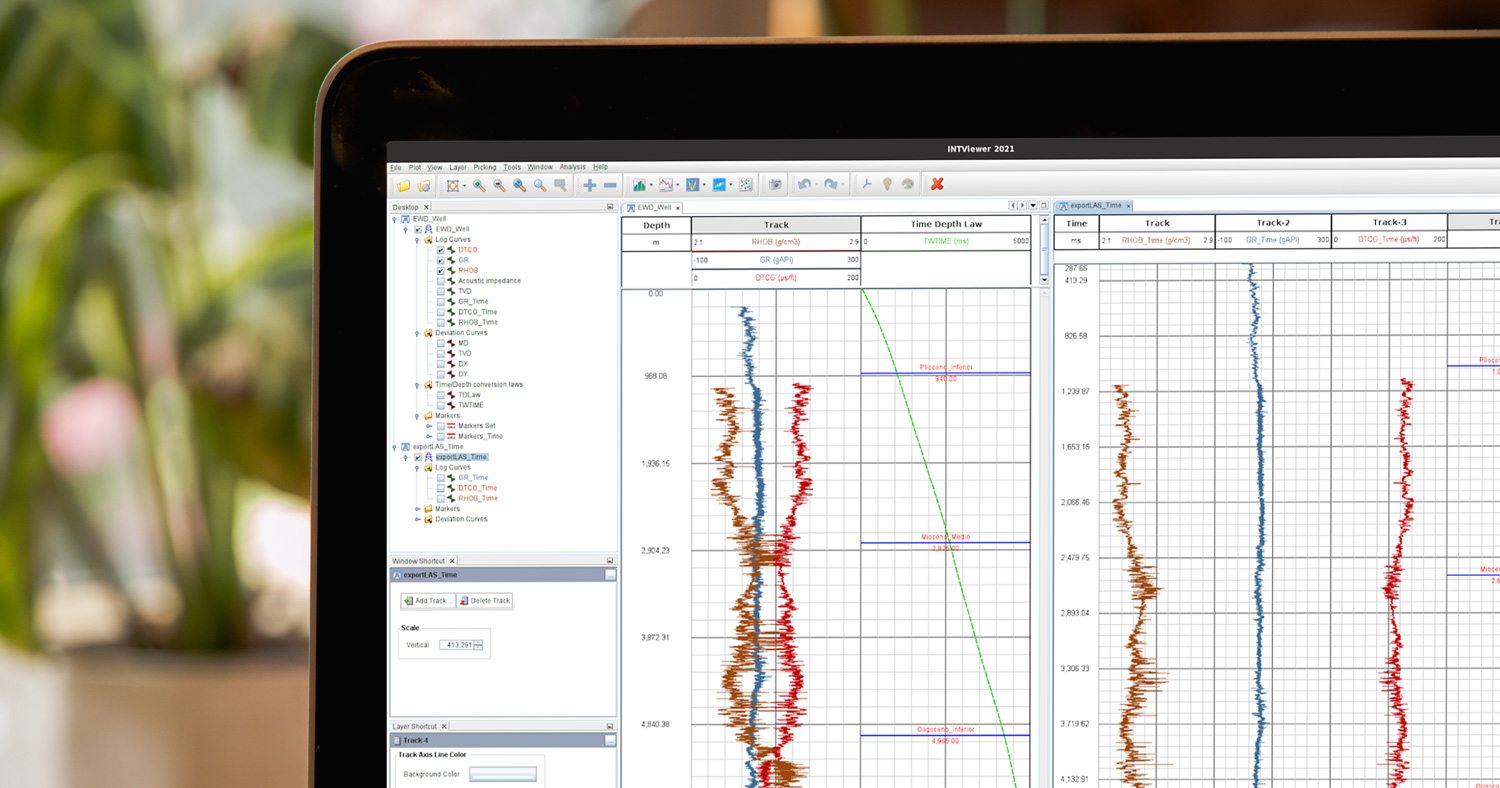Open the Layer menu

pos(458,167)
